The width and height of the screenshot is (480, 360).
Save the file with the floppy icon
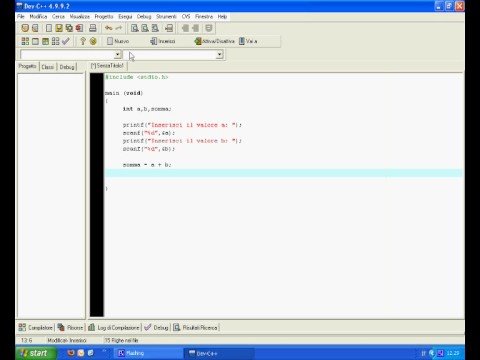(x=59, y=28)
